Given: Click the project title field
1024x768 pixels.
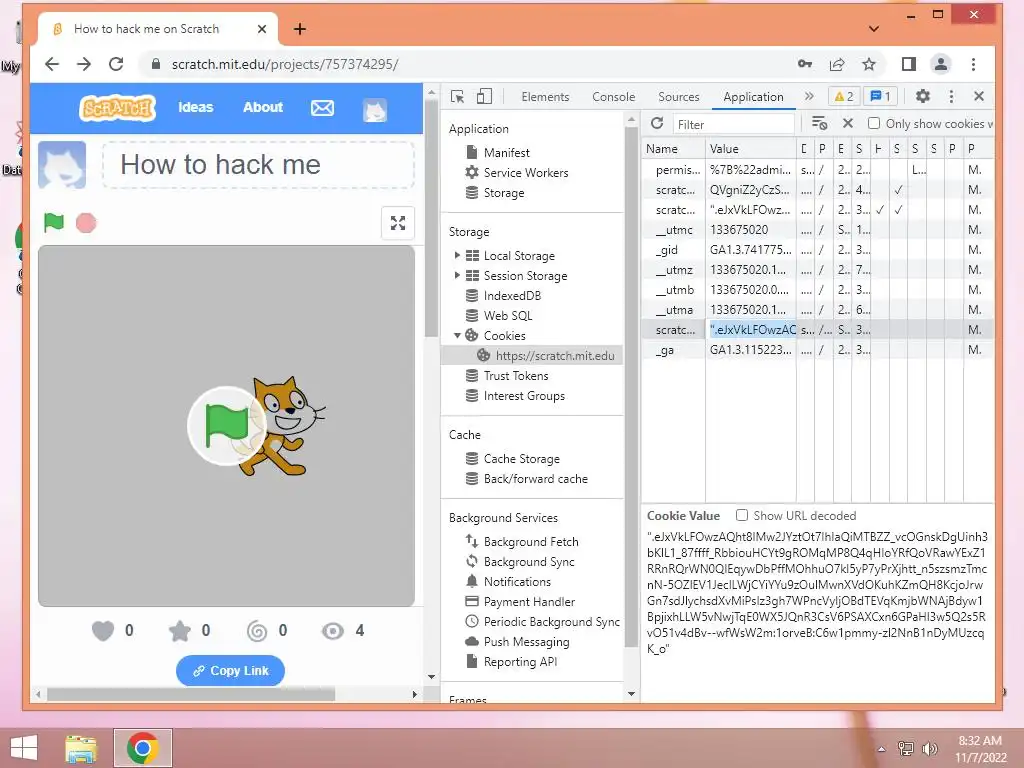Looking at the screenshot, I should point(259,165).
